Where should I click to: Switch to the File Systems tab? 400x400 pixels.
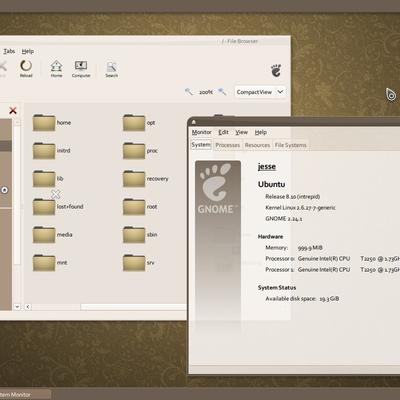(290, 145)
